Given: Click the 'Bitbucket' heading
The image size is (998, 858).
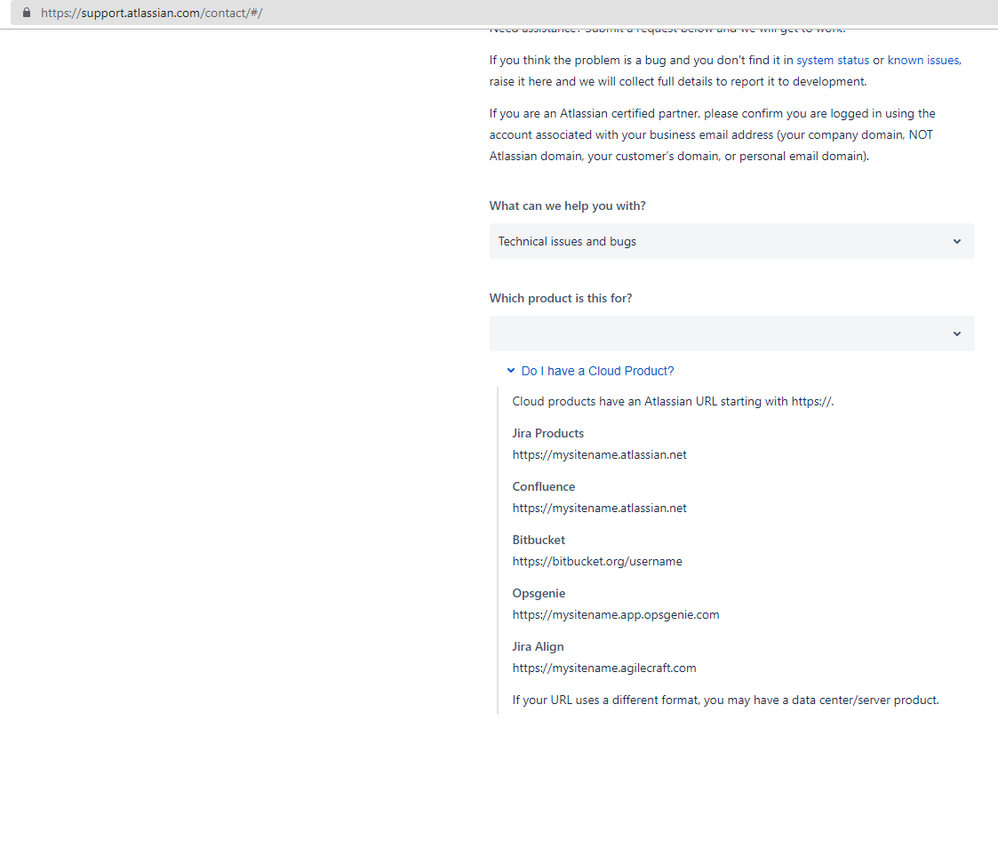Looking at the screenshot, I should (x=538, y=540).
